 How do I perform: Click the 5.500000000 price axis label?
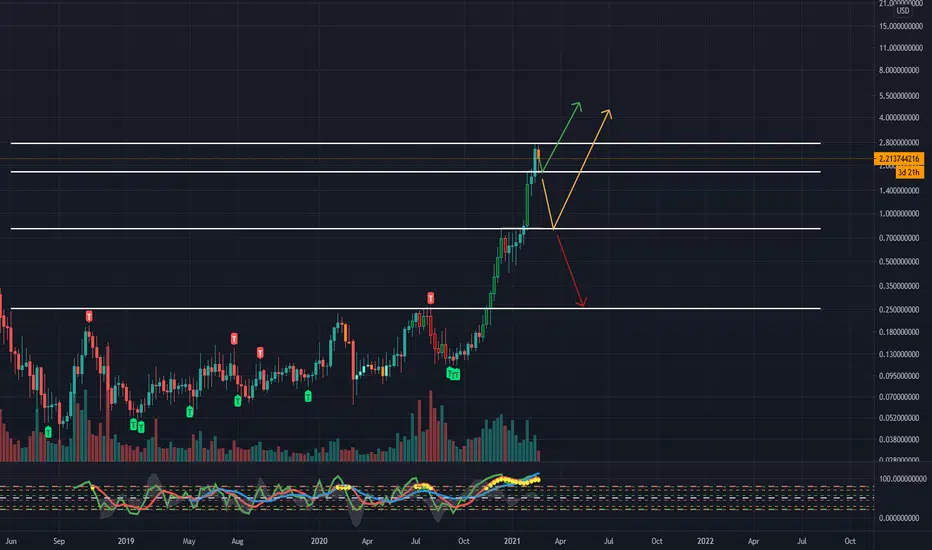(901, 96)
